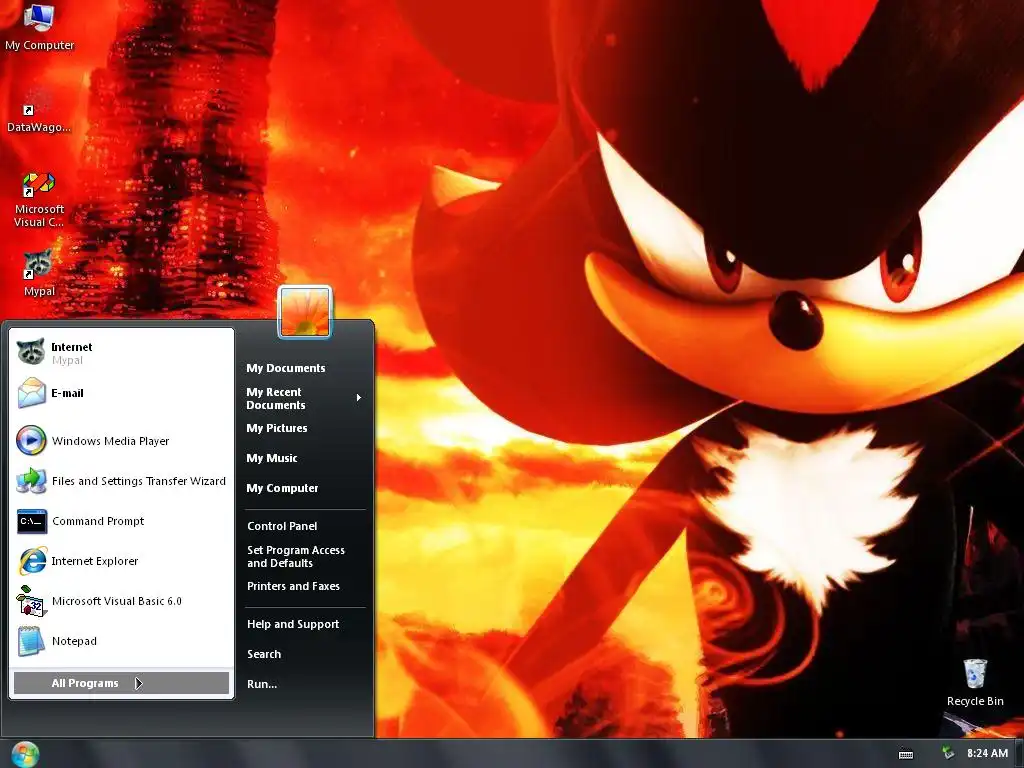Click the network tray icon beside the clock
The width and height of the screenshot is (1024, 768).
(x=948, y=753)
